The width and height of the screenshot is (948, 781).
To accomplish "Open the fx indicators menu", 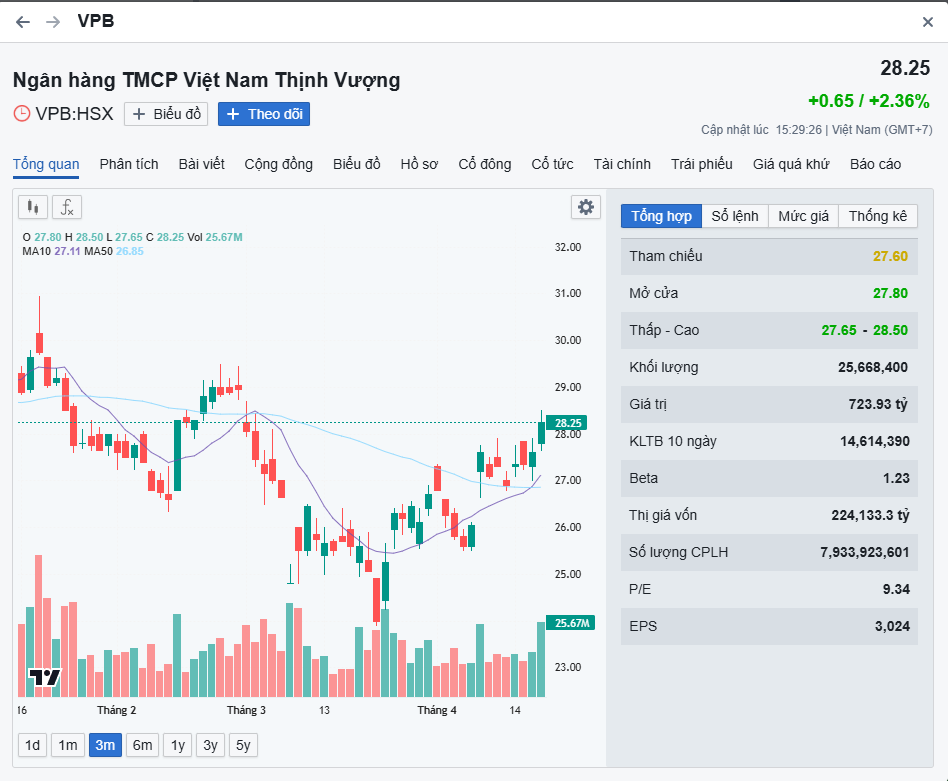I will pyautogui.click(x=67, y=207).
